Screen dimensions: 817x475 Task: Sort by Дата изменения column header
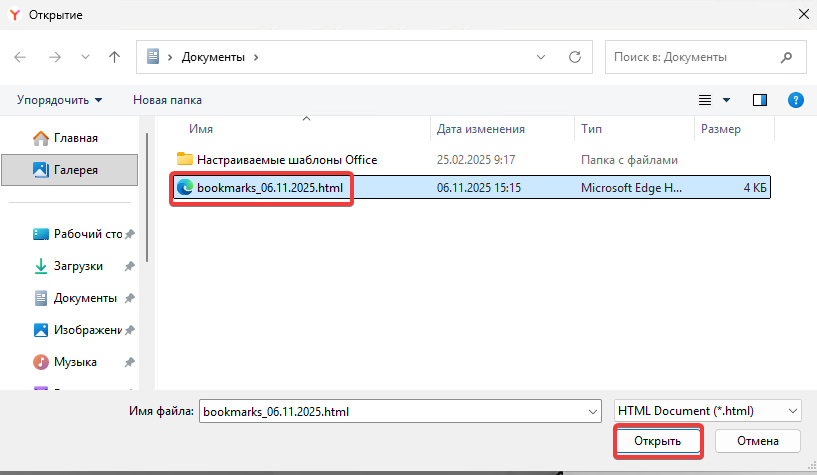[481, 129]
